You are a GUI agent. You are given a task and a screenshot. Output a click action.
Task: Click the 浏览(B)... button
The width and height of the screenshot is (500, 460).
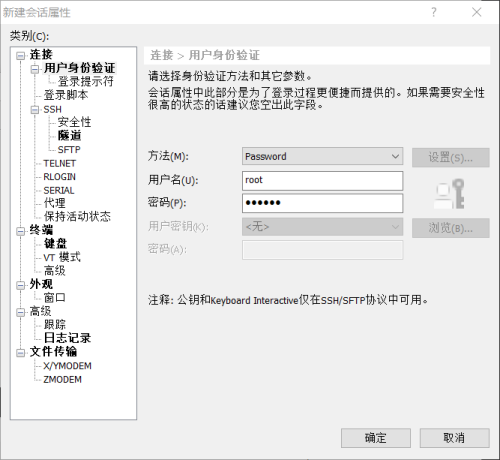451,228
